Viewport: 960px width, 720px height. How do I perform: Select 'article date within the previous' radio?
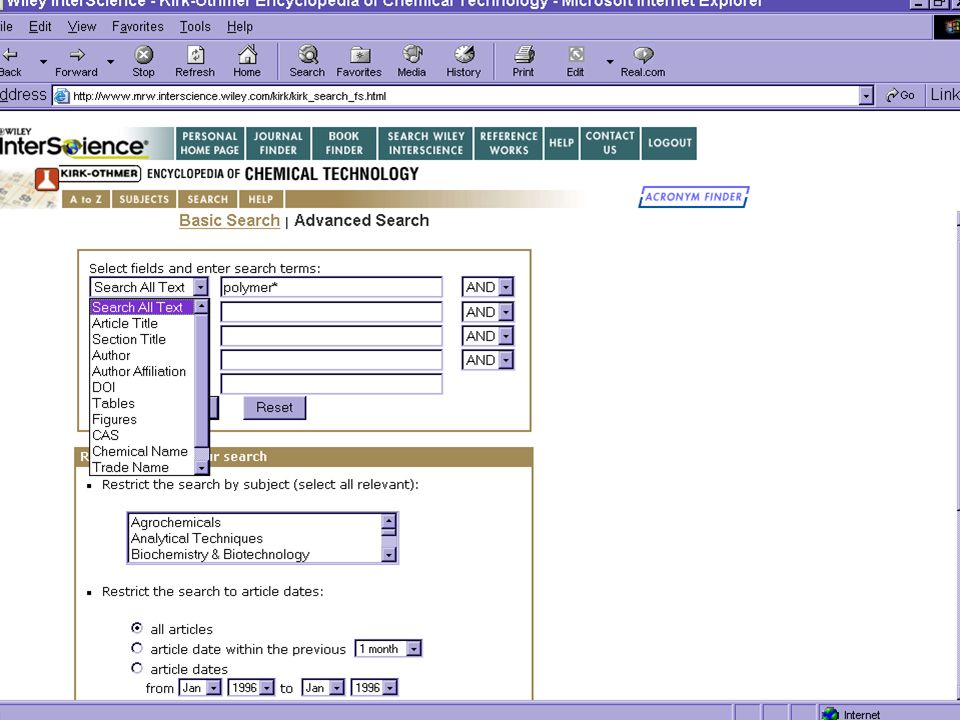coord(137,648)
